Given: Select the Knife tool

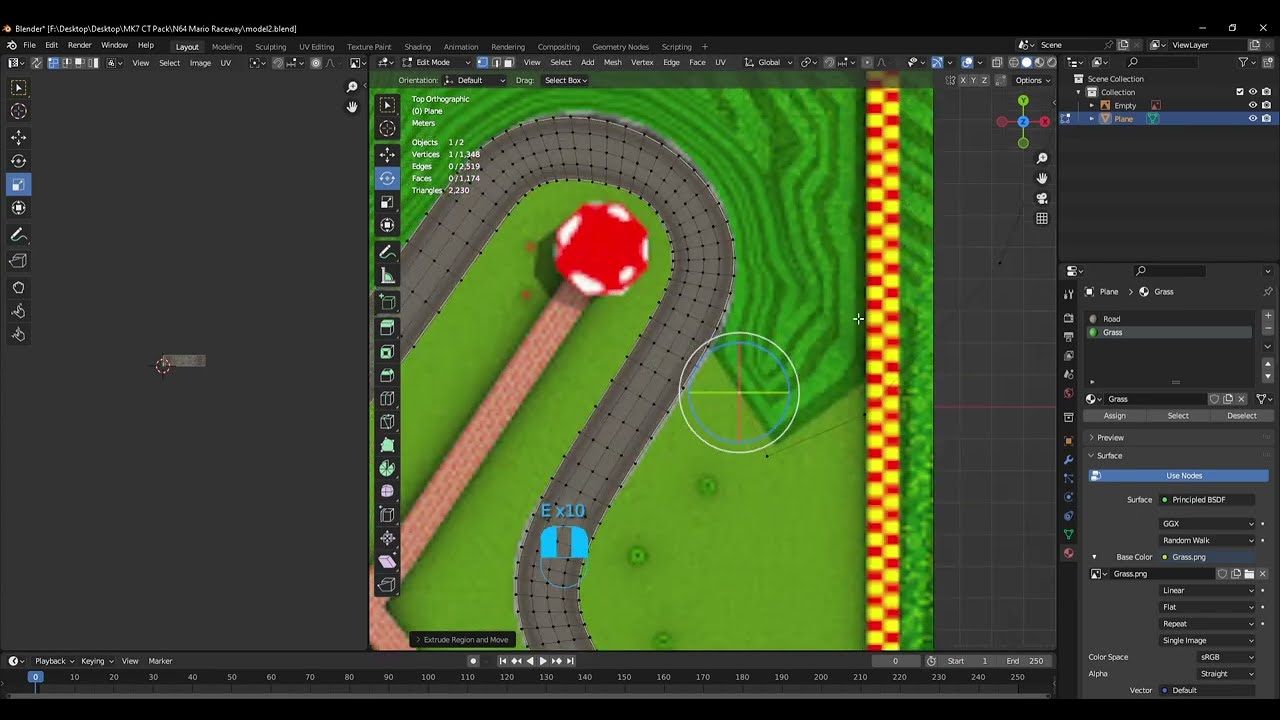Looking at the screenshot, I should [x=387, y=421].
